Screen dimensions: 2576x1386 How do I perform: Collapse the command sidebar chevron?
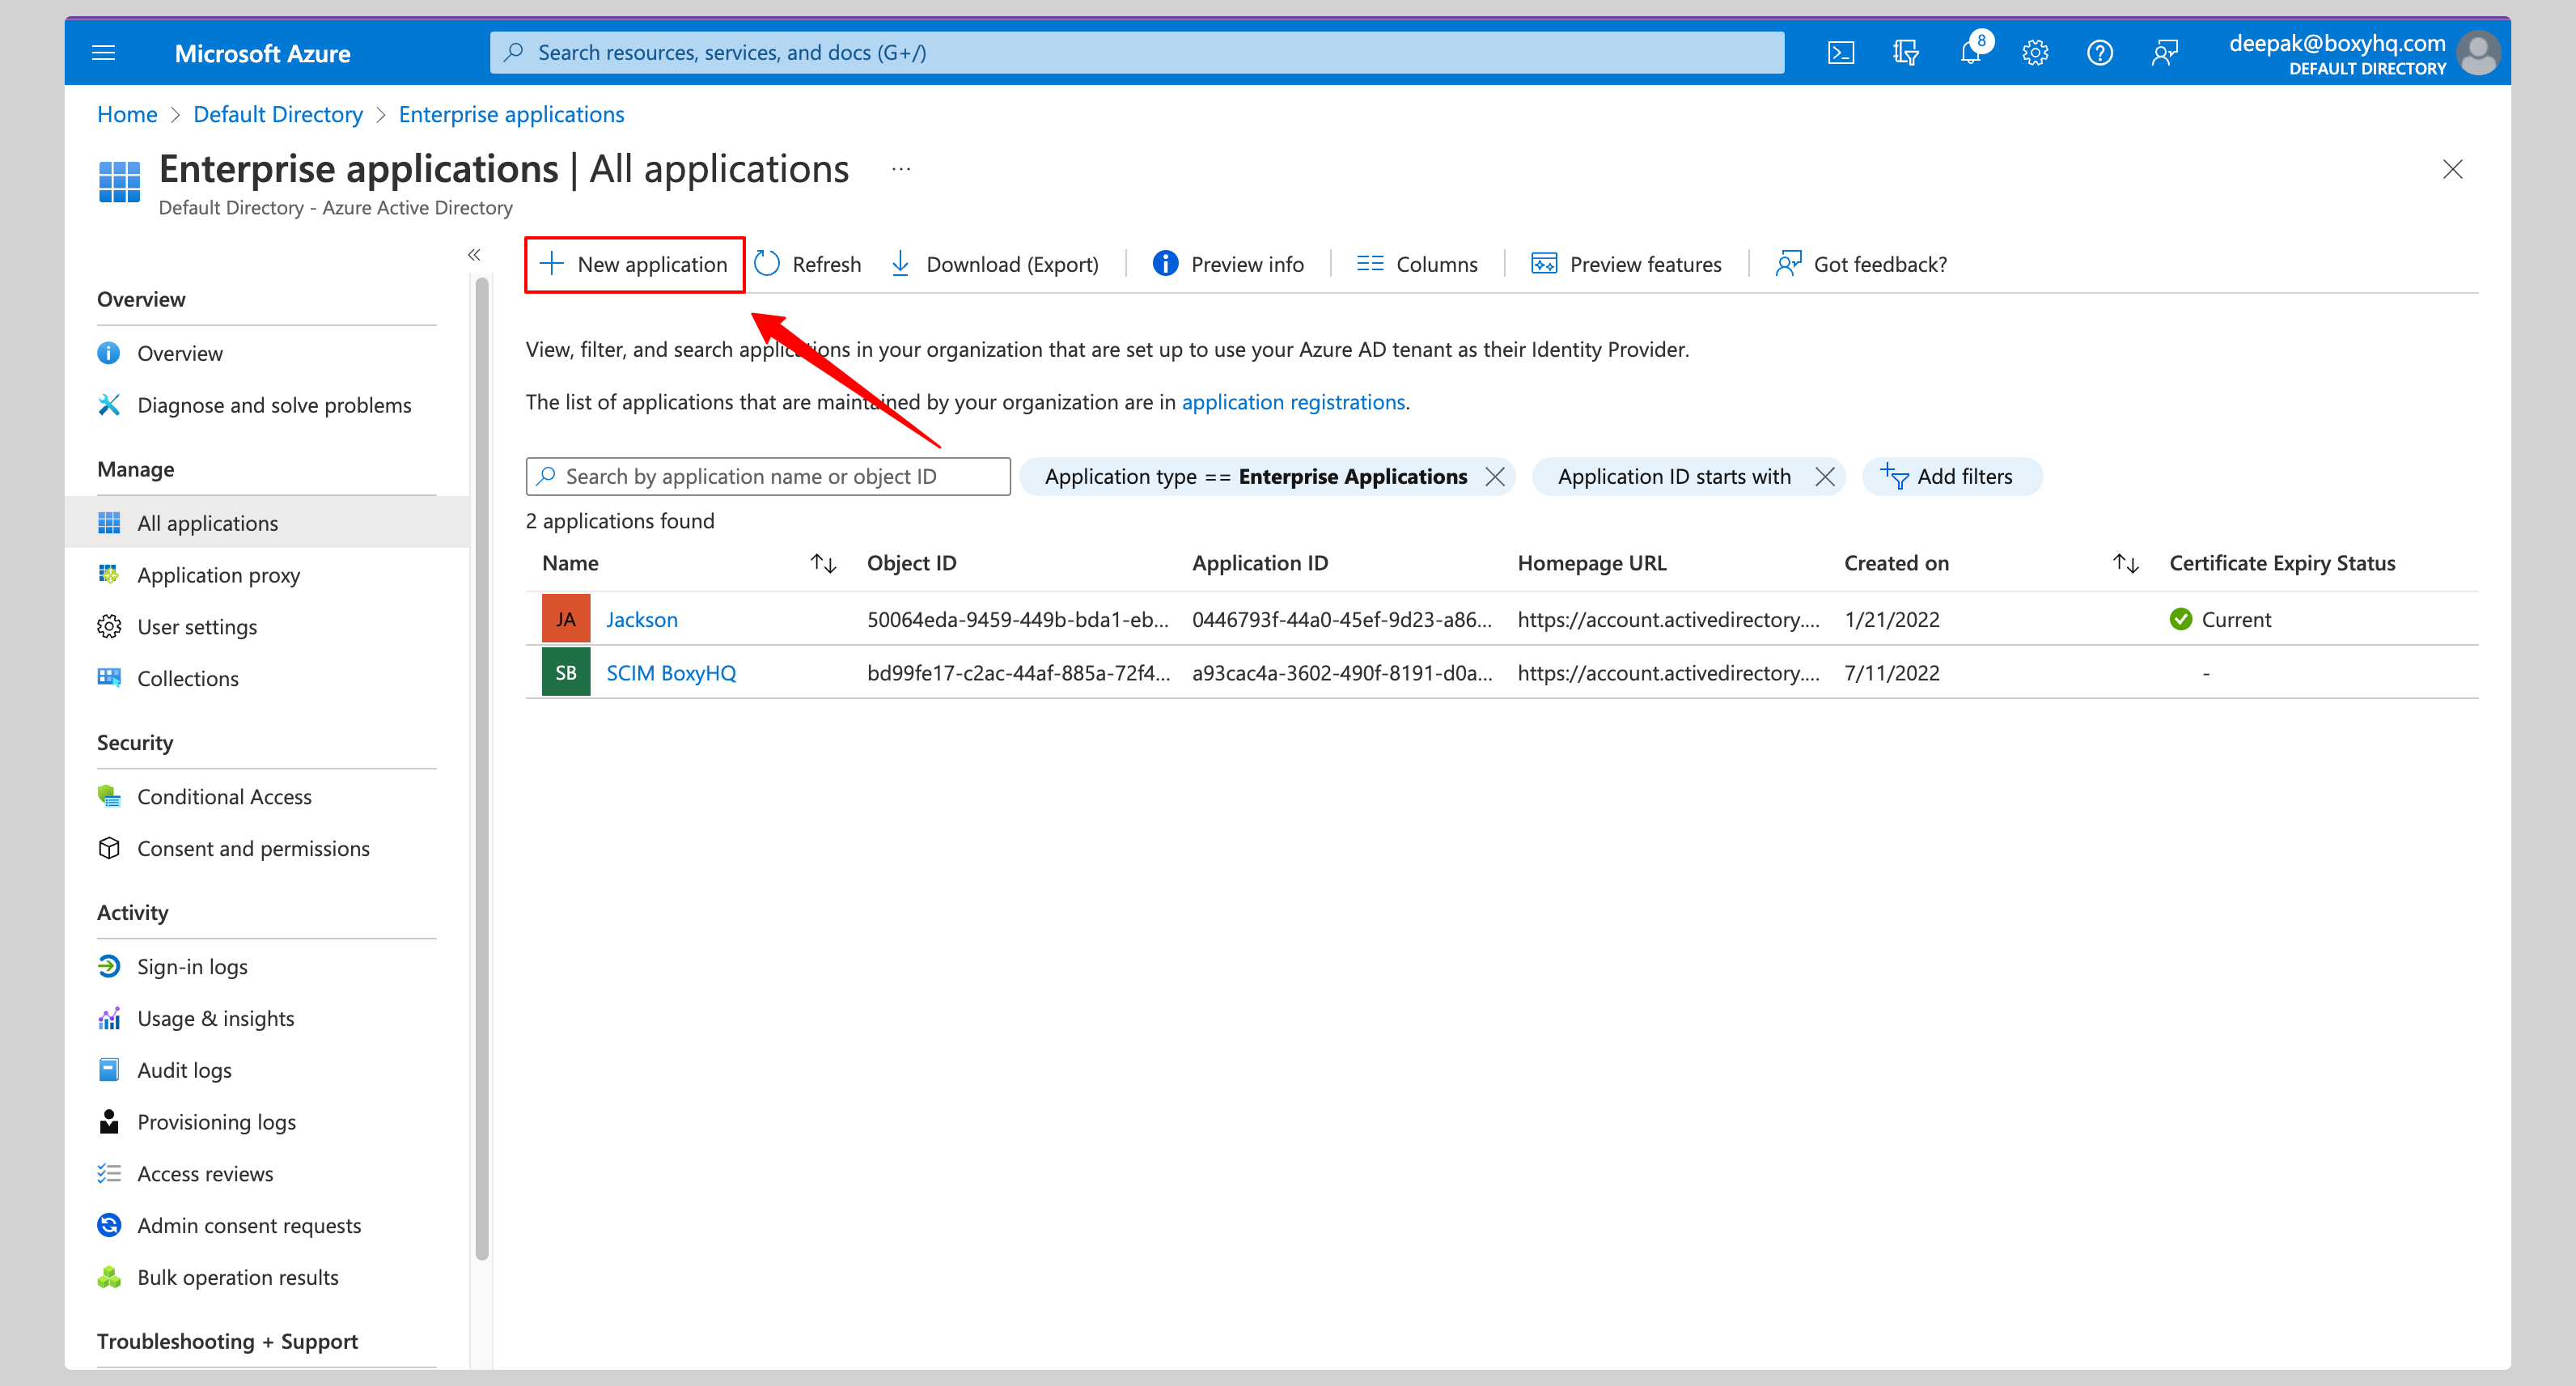point(474,255)
